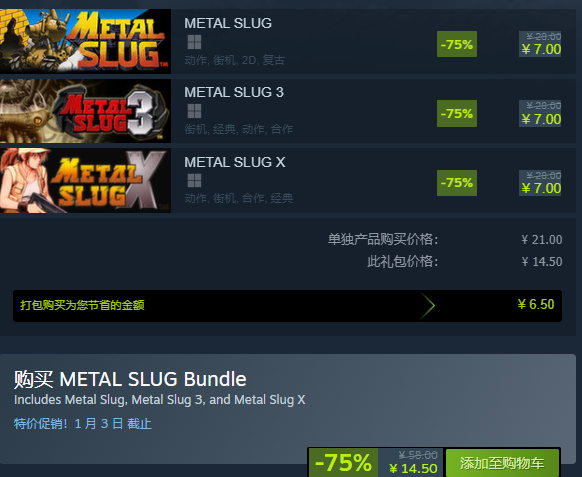Click the METAL SLUG X title text
The height and width of the screenshot is (477, 582).
pyautogui.click(x=235, y=162)
